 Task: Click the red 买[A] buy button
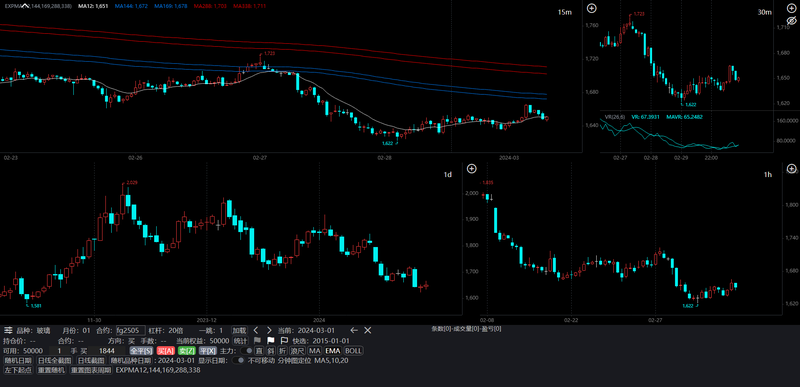[166, 351]
